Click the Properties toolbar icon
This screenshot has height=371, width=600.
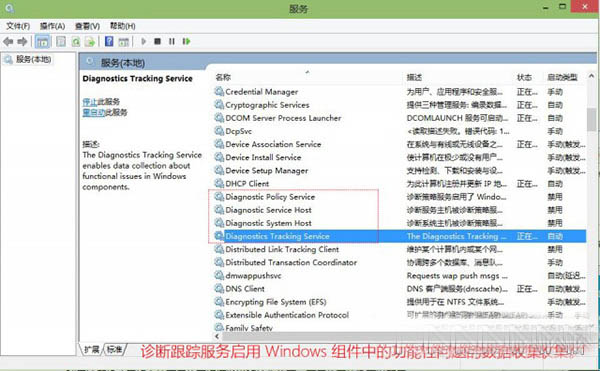[61, 41]
